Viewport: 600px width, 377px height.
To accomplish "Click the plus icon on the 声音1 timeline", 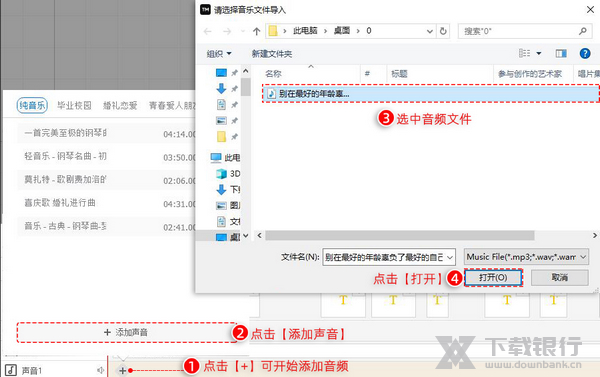I will pos(122,370).
